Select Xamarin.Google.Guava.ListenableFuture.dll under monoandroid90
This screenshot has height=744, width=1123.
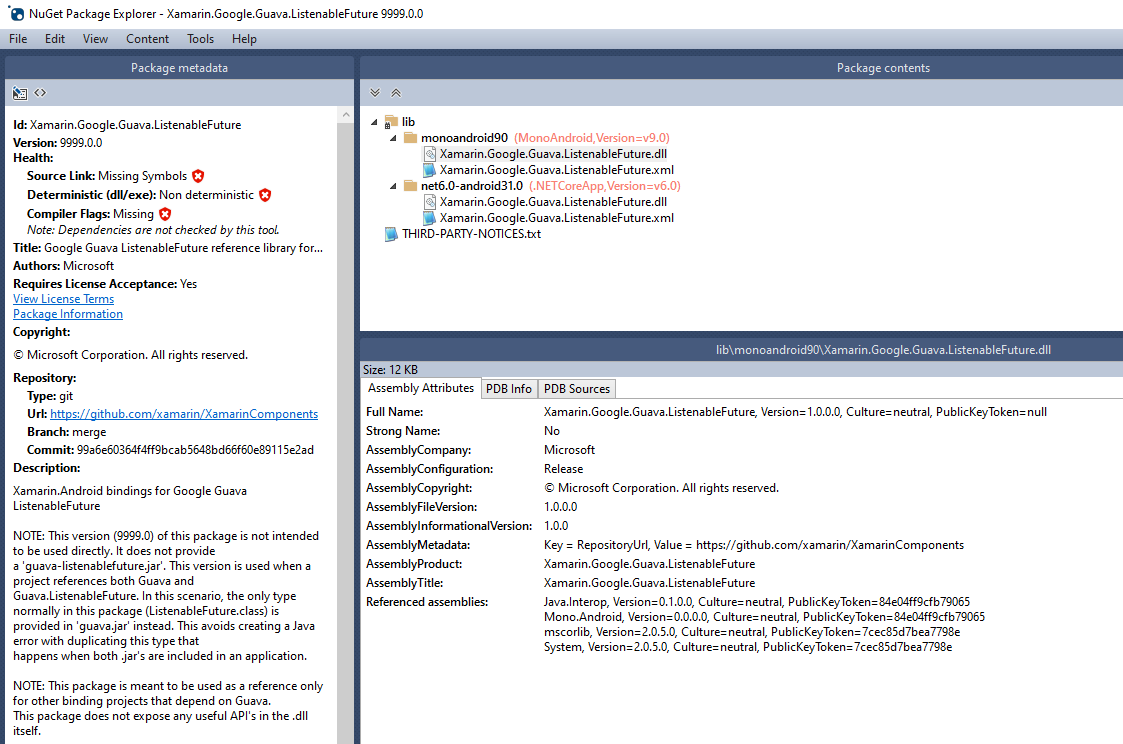coord(553,154)
